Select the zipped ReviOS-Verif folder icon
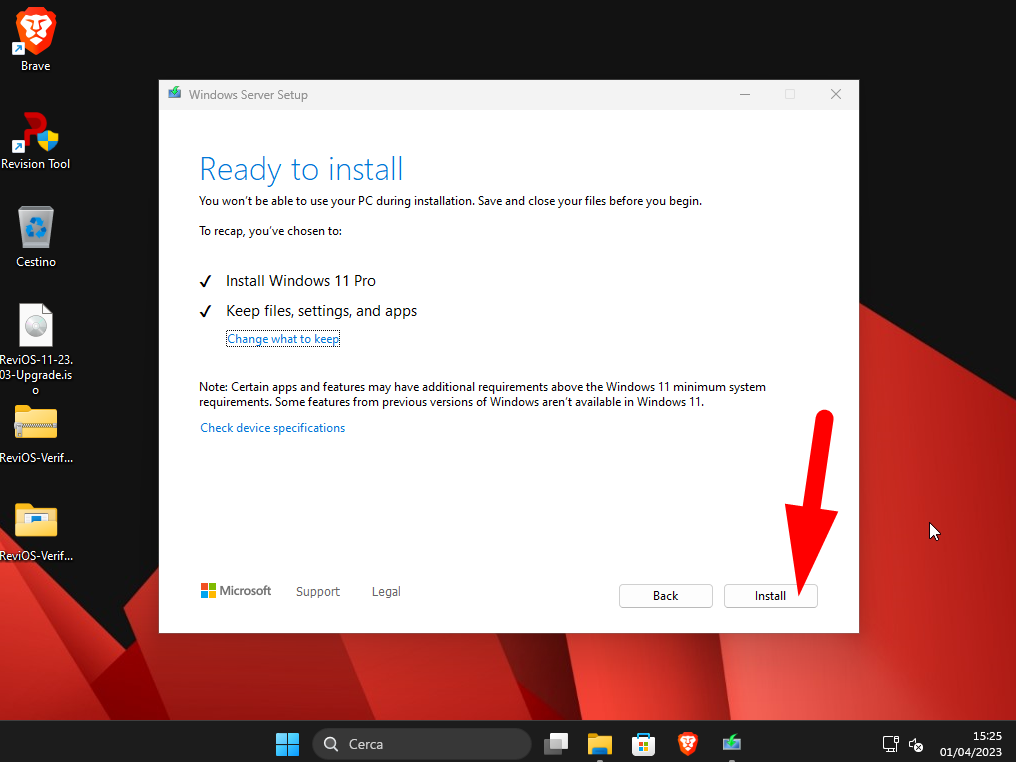This screenshot has height=762, width=1016. click(x=36, y=434)
